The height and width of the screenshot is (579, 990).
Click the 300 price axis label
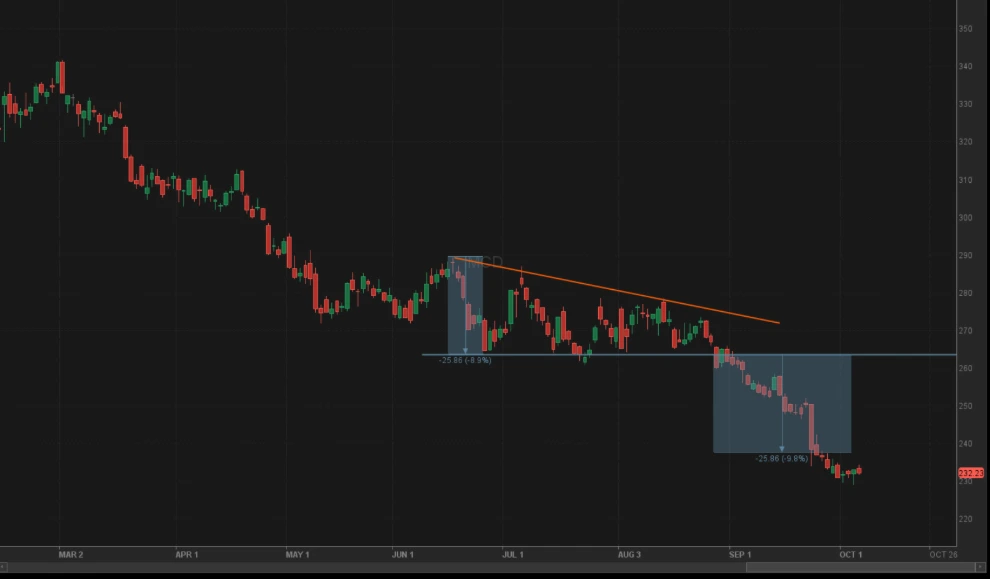coord(966,218)
